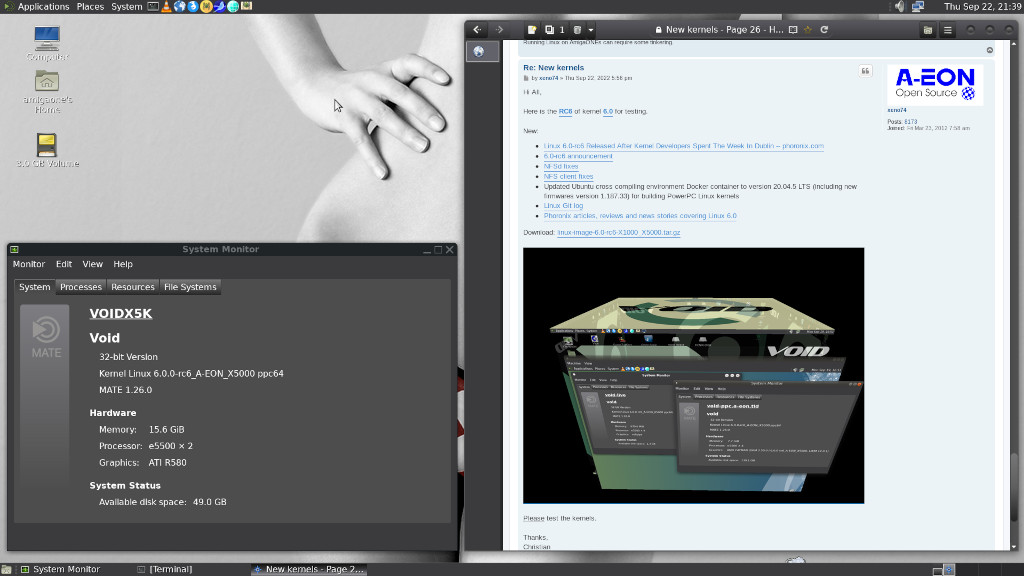The height and width of the screenshot is (576, 1024).
Task: Open the NFSd fixes link
Action: pyautogui.click(x=561, y=167)
